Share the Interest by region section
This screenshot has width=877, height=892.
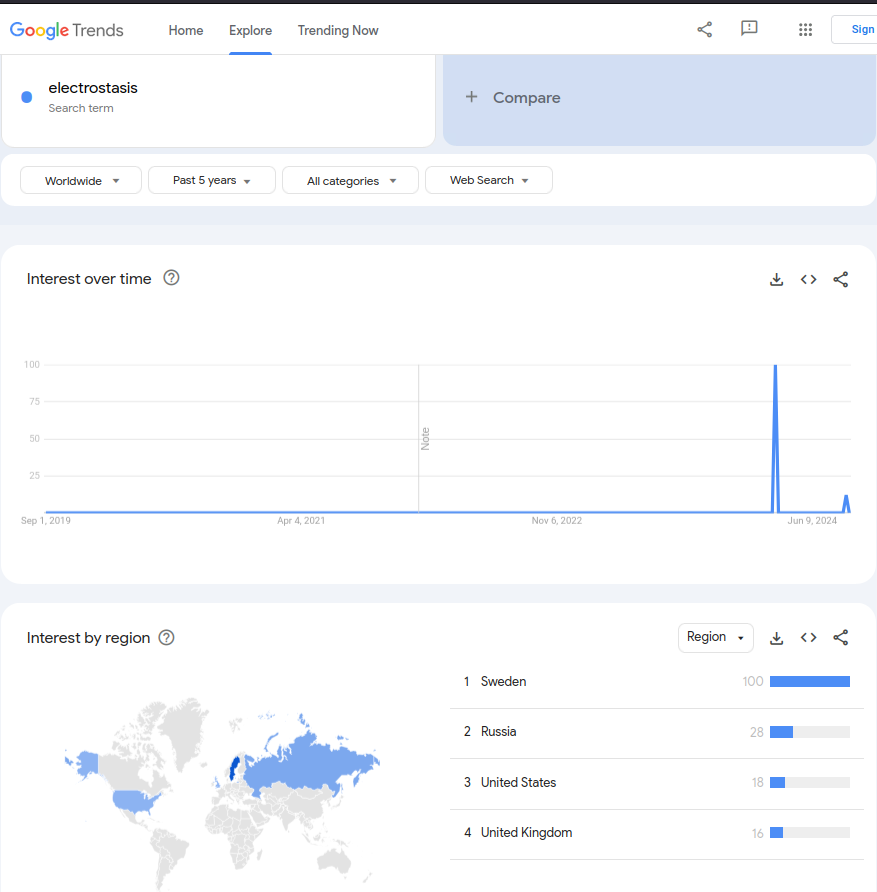(841, 638)
